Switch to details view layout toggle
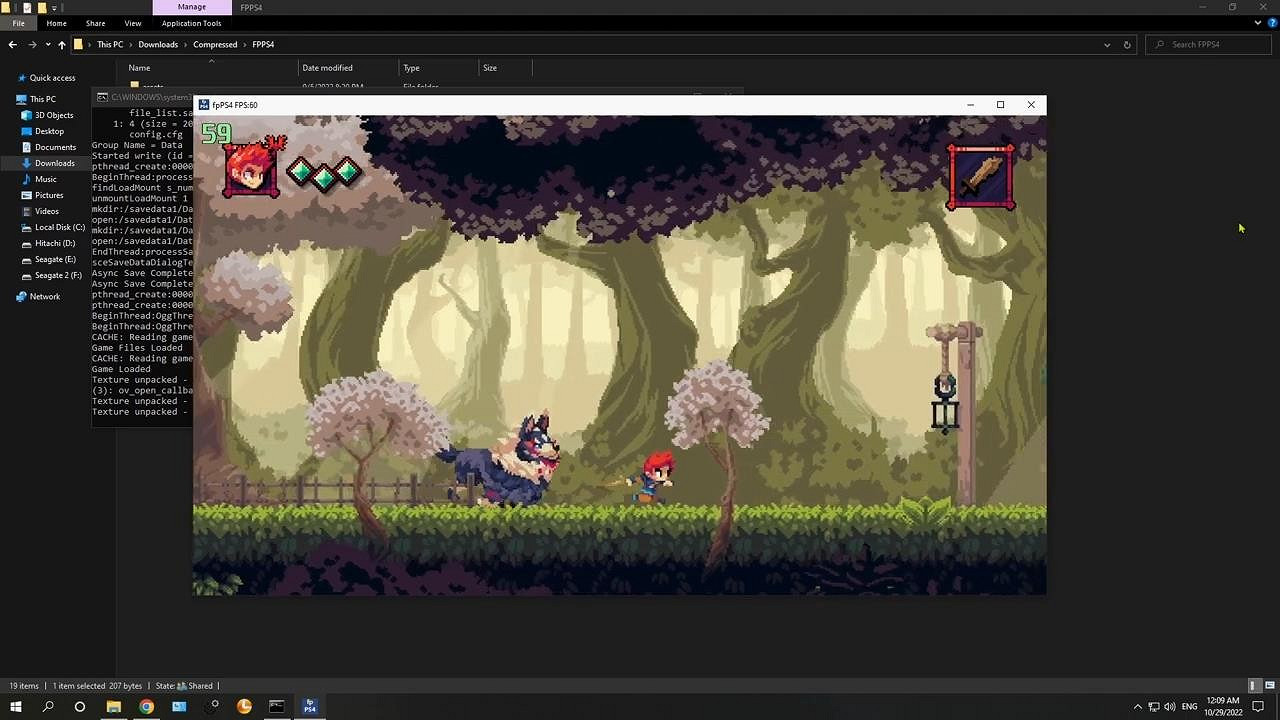 1253,686
